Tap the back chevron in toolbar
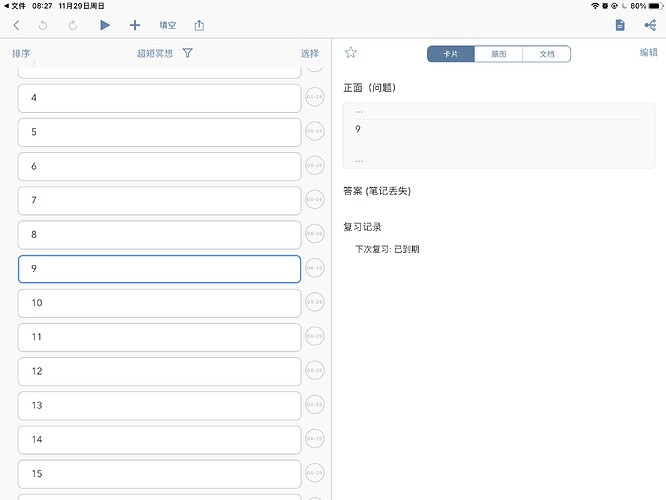This screenshot has width=666, height=500. 17,25
